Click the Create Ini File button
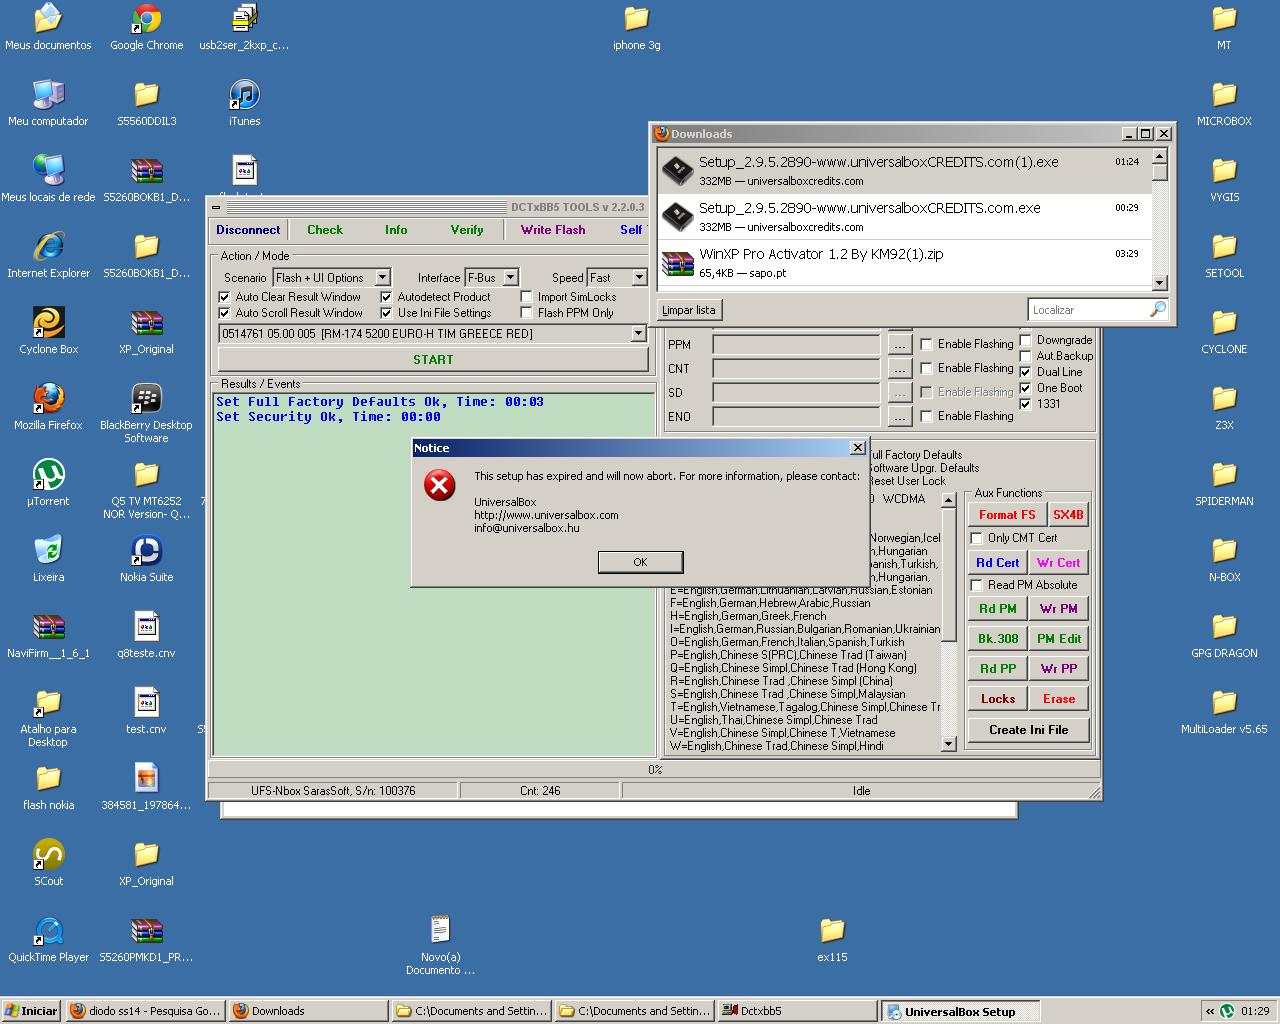The height and width of the screenshot is (1024, 1280). click(x=1028, y=730)
